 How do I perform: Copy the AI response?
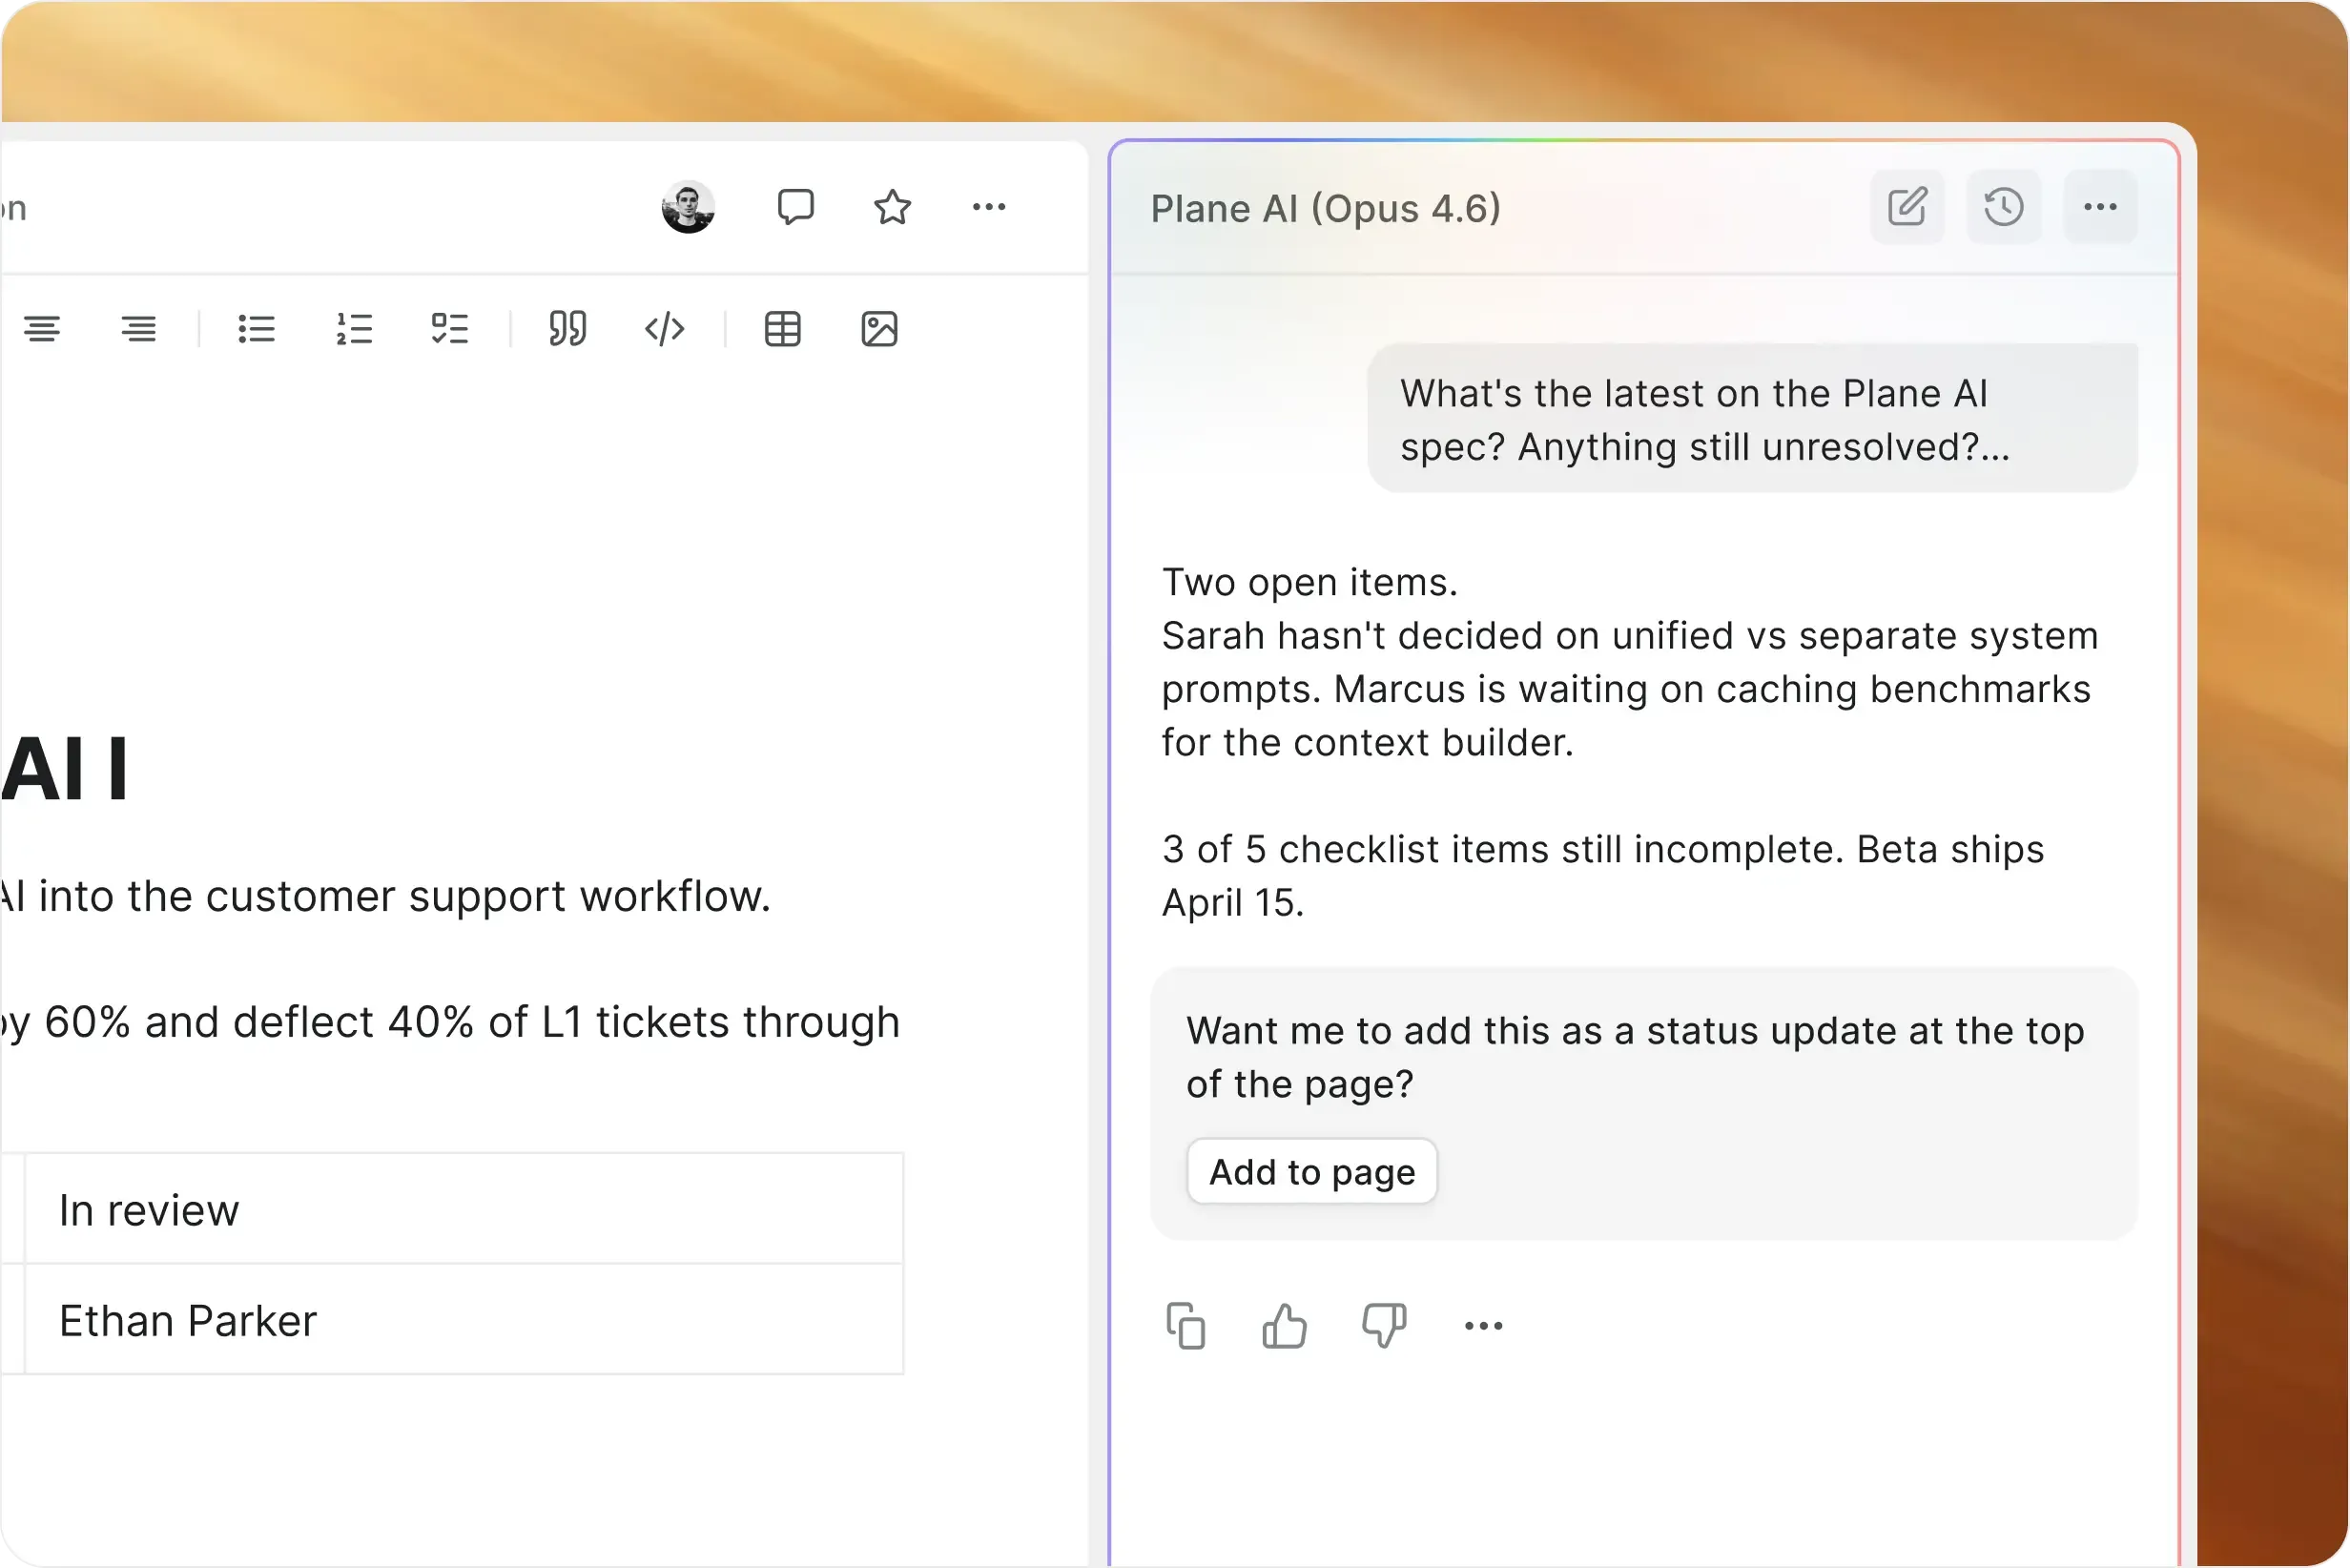[x=1186, y=1326]
